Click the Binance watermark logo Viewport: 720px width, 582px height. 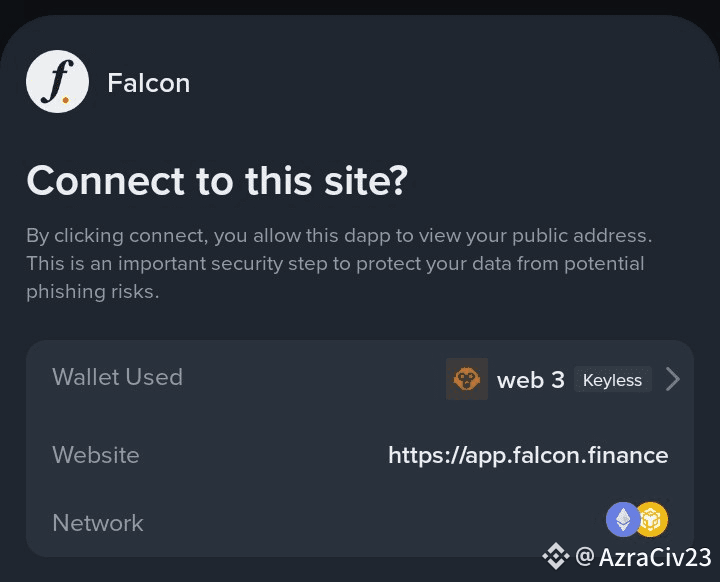554,556
